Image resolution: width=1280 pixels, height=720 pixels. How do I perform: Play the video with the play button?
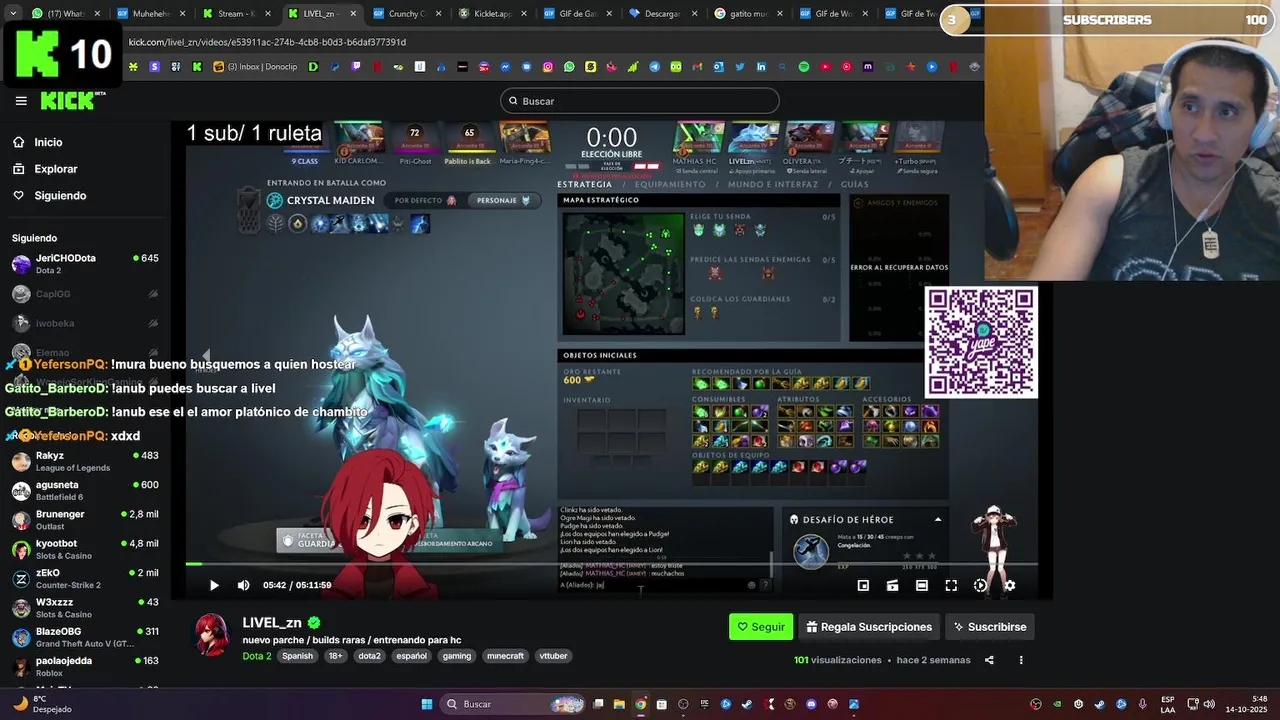point(214,585)
